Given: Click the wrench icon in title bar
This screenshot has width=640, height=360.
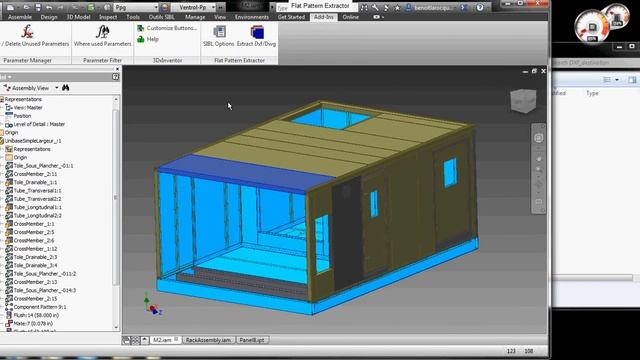Looking at the screenshot, I should 375,7.
